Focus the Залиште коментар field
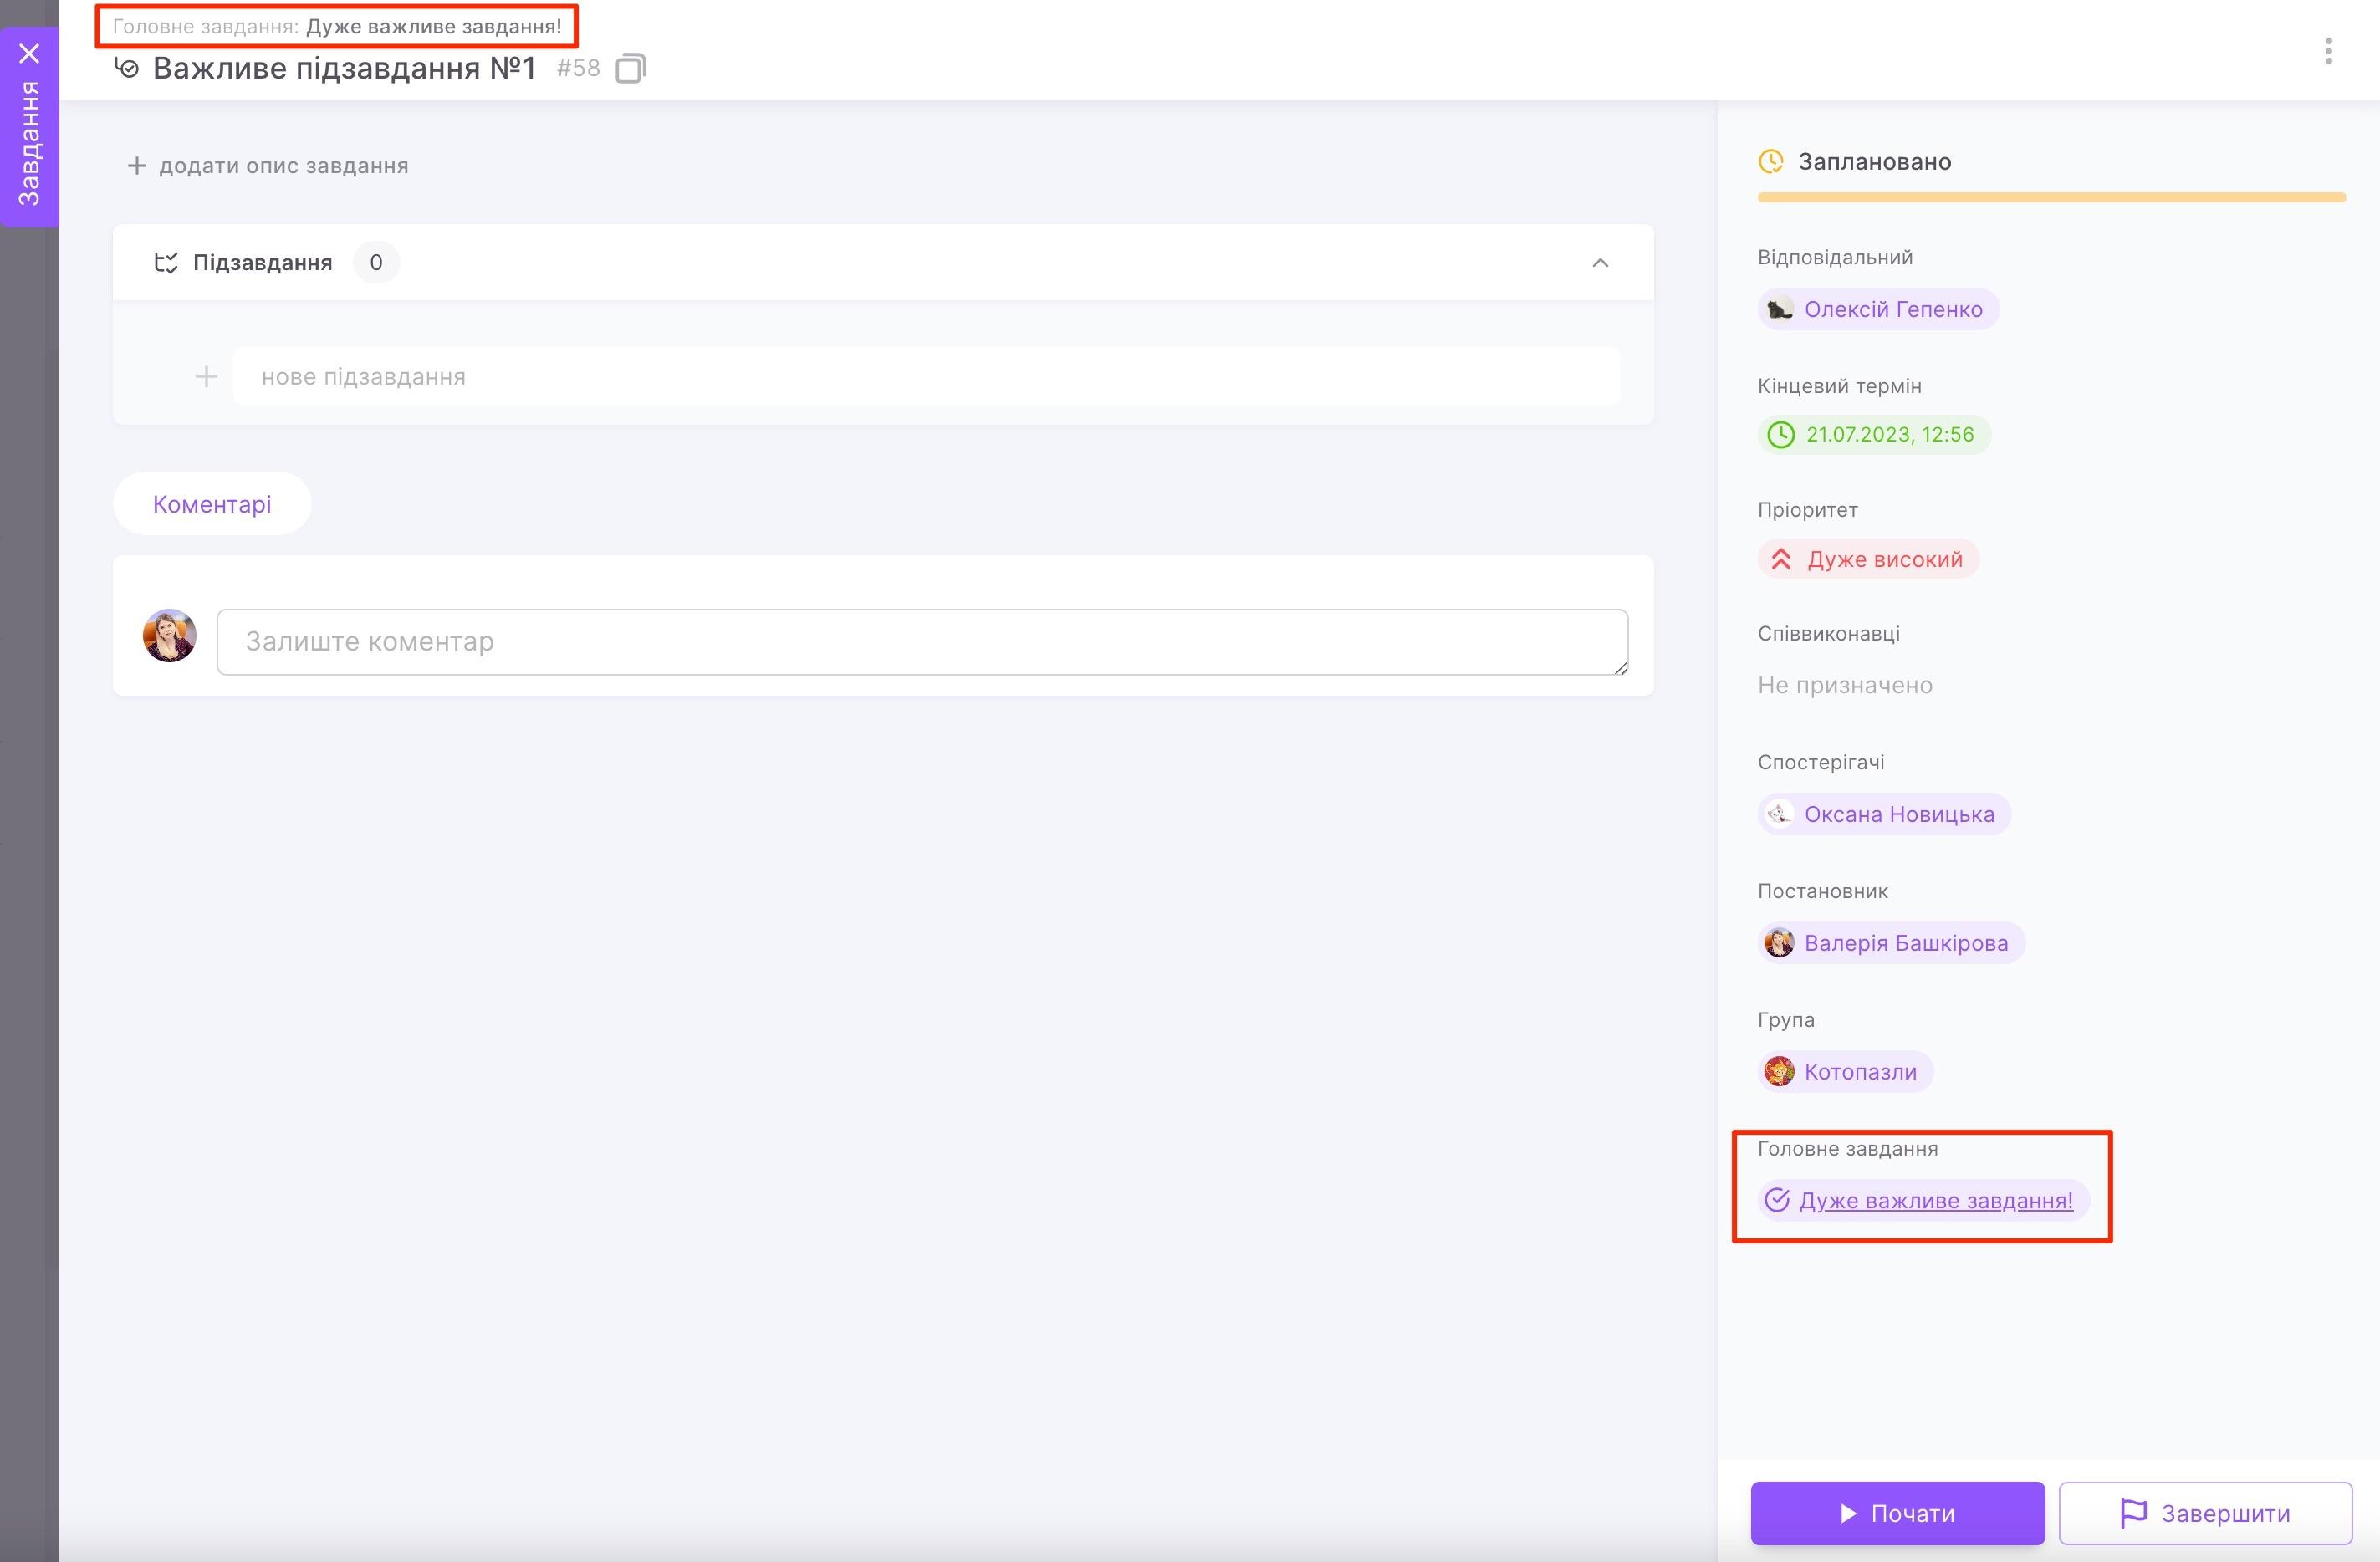Screen dimensions: 2380x1562 click(921, 642)
